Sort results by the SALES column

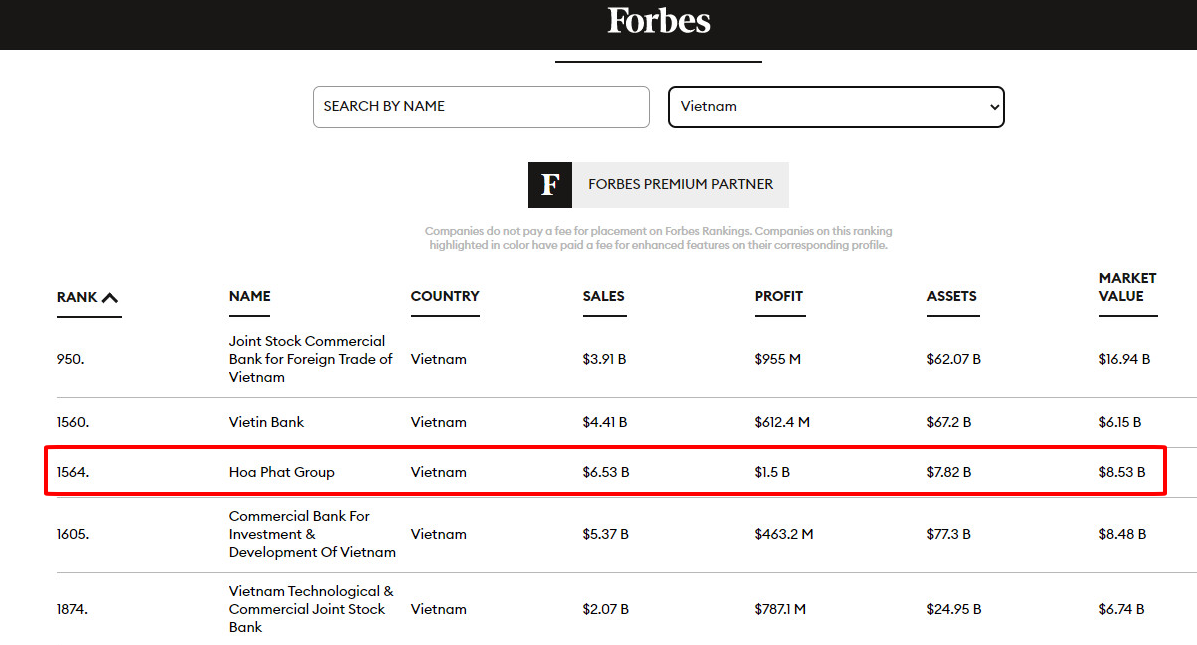tap(604, 297)
